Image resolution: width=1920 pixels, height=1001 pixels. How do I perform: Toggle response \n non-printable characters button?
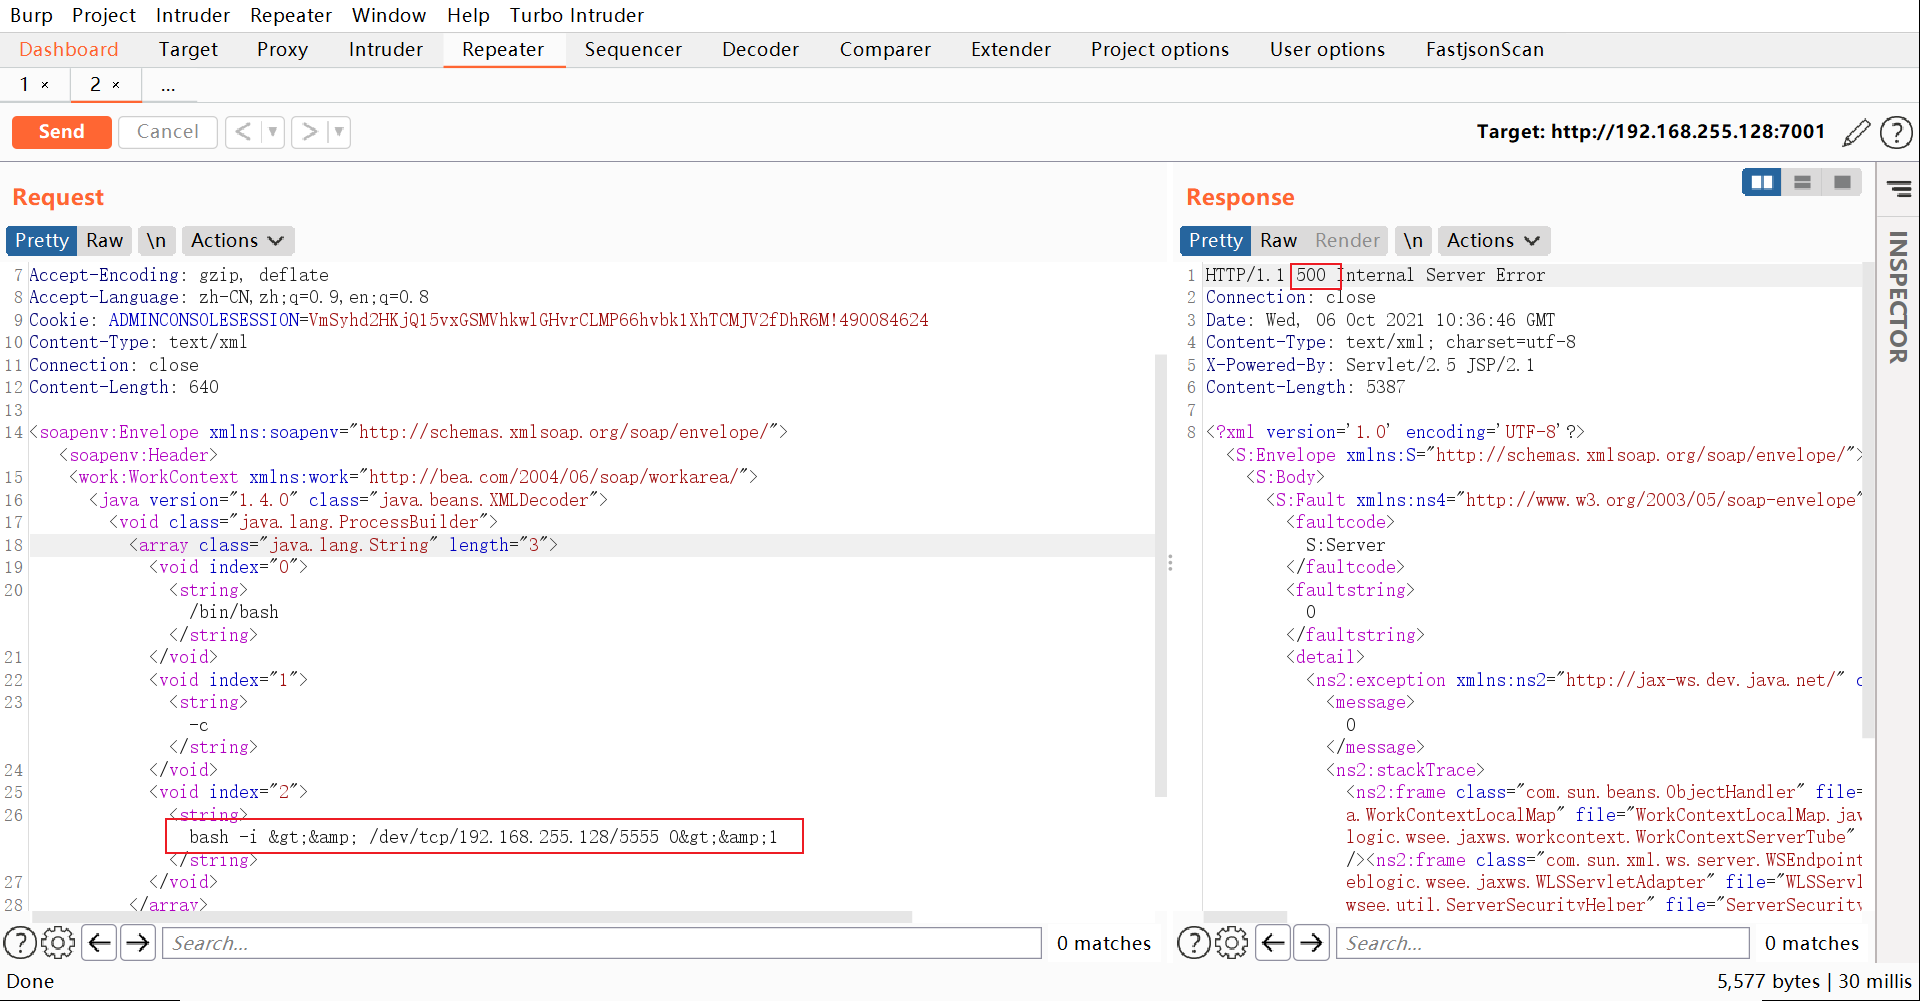coord(1412,241)
